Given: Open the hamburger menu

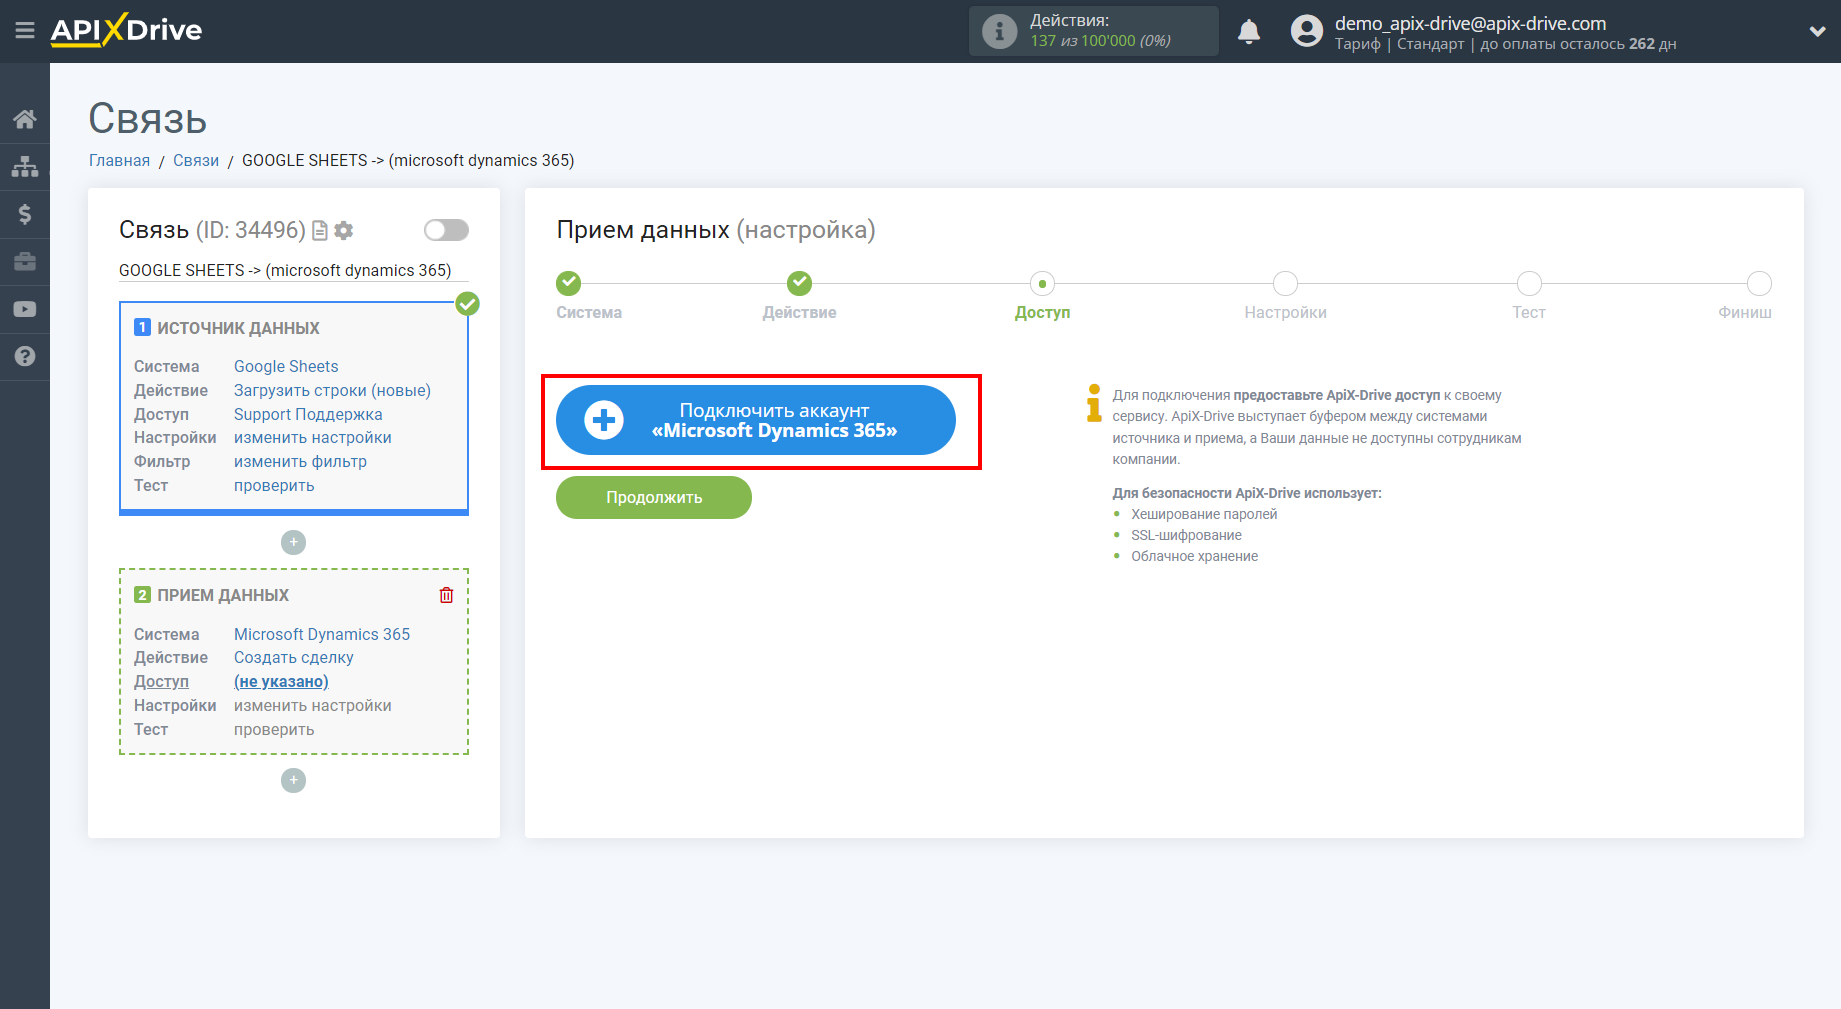Looking at the screenshot, I should click(x=25, y=31).
